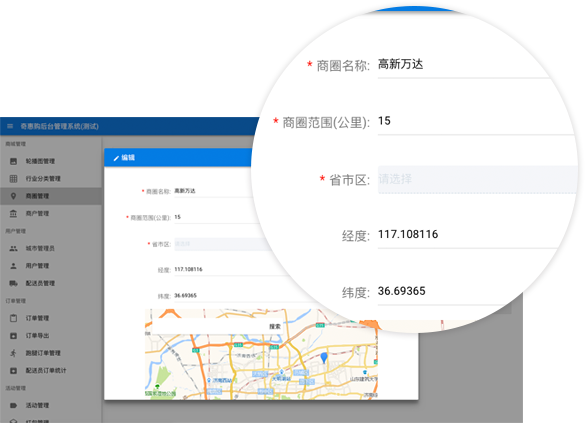
Task: Click the magnified 纬度 value 36.69365
Action: pyautogui.click(x=401, y=291)
